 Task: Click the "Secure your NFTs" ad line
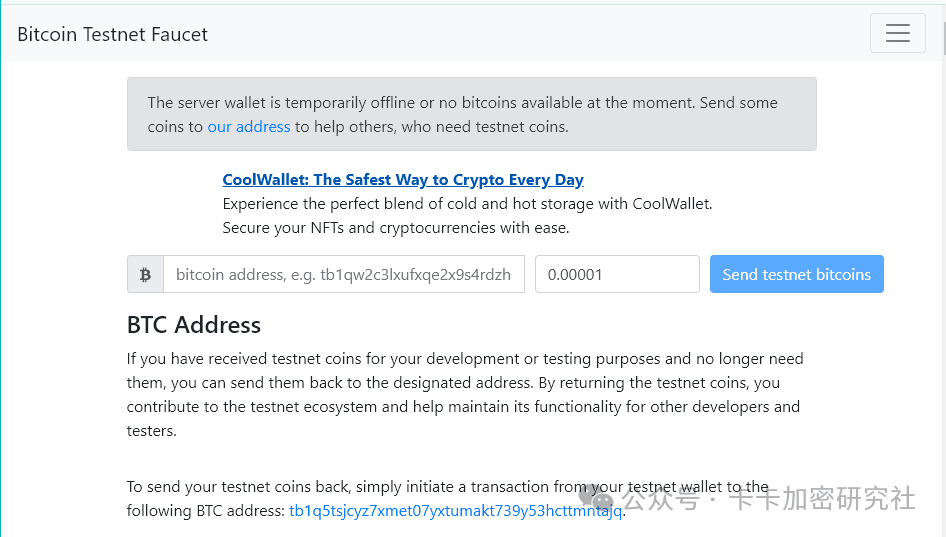(395, 228)
